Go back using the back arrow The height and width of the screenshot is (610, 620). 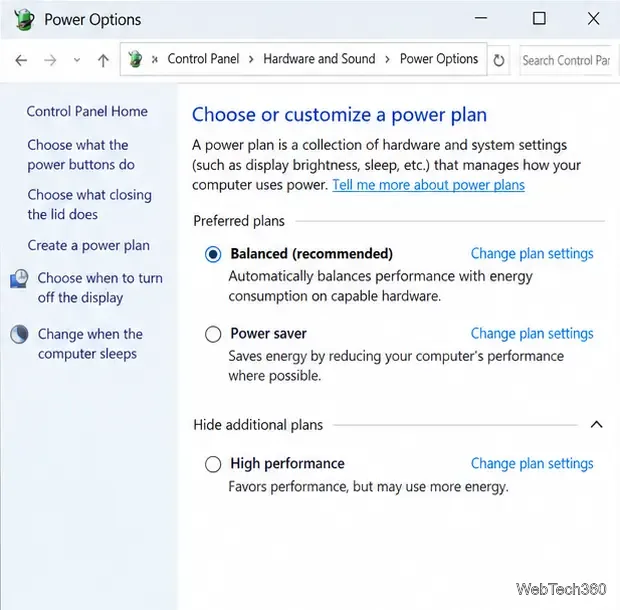click(21, 60)
